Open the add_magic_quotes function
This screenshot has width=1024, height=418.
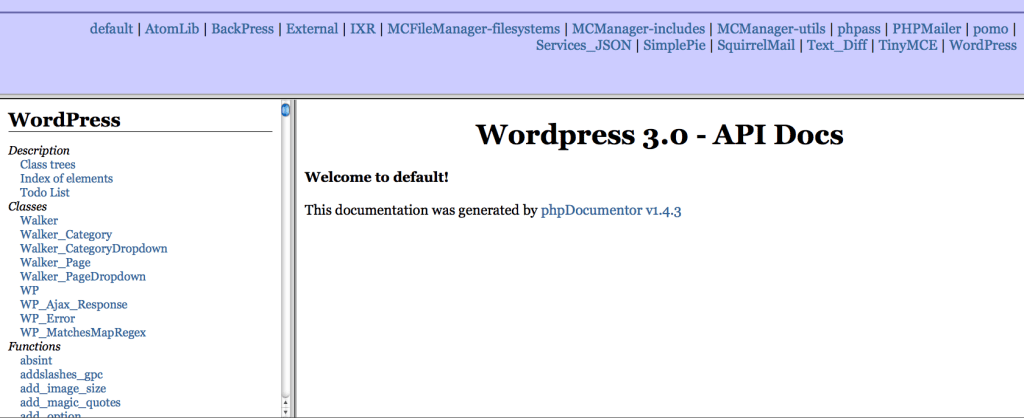[70, 402]
